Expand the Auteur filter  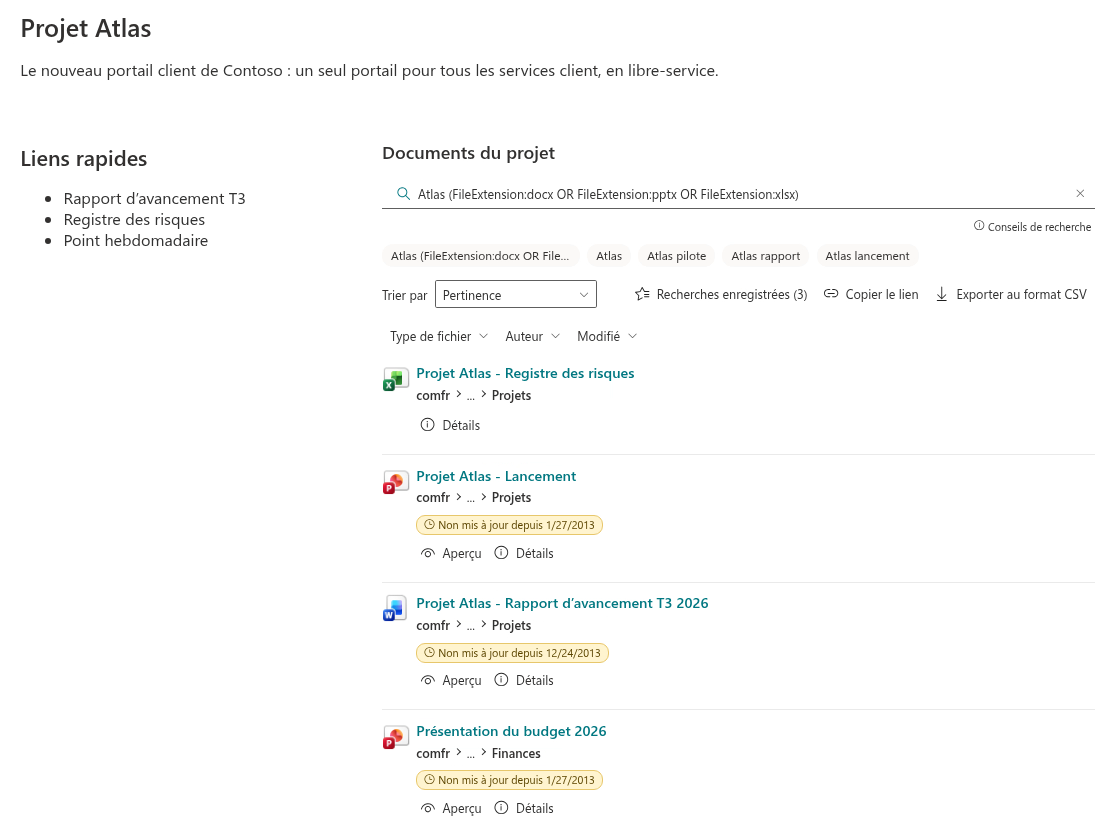532,336
